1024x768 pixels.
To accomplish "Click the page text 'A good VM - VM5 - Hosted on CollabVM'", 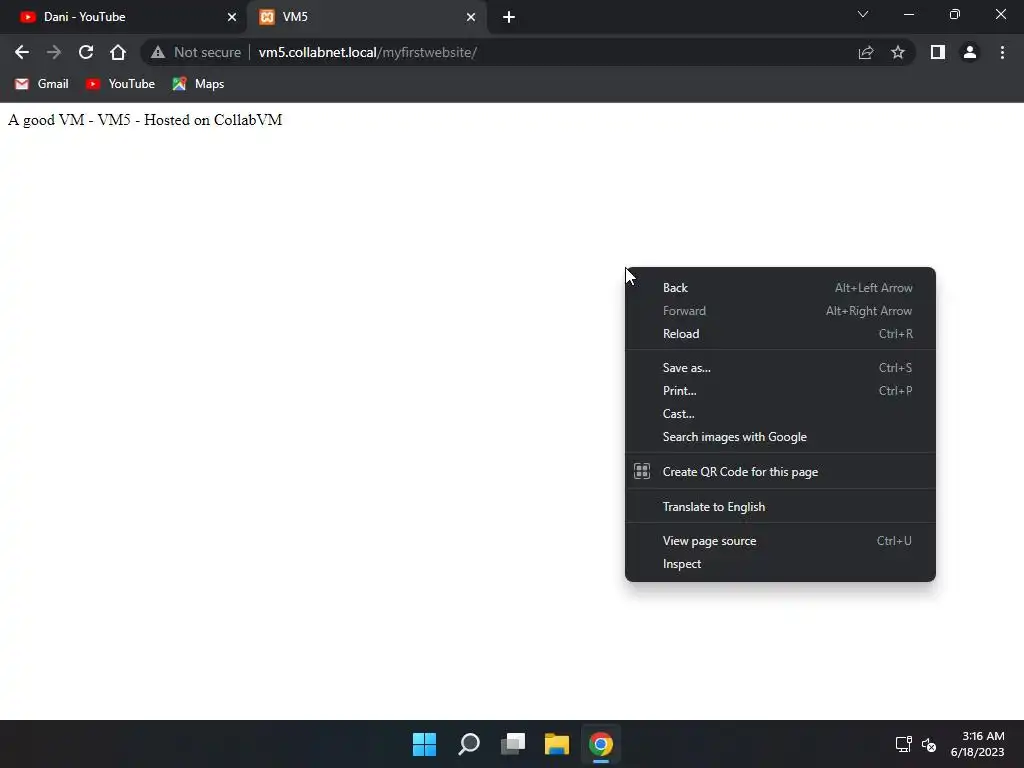I will pos(145,120).
